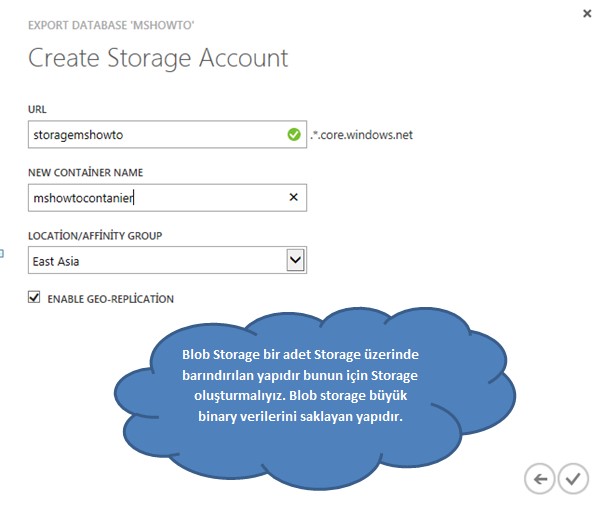595x505 pixels.
Task: Click the NEW CONTAINER NAME label
Action: pos(86,172)
